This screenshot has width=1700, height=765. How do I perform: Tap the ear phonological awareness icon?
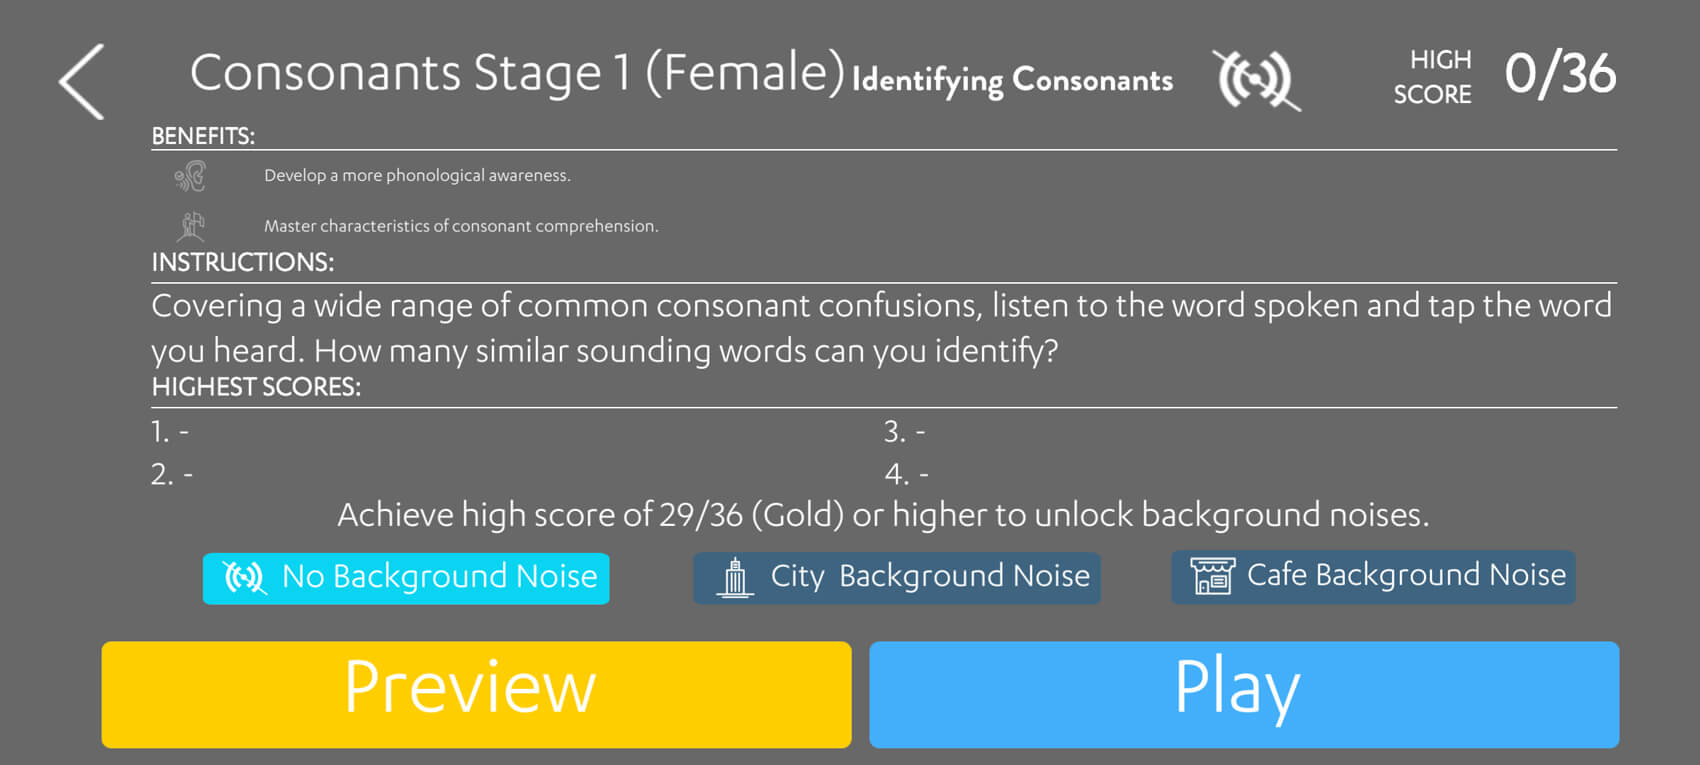click(x=190, y=177)
